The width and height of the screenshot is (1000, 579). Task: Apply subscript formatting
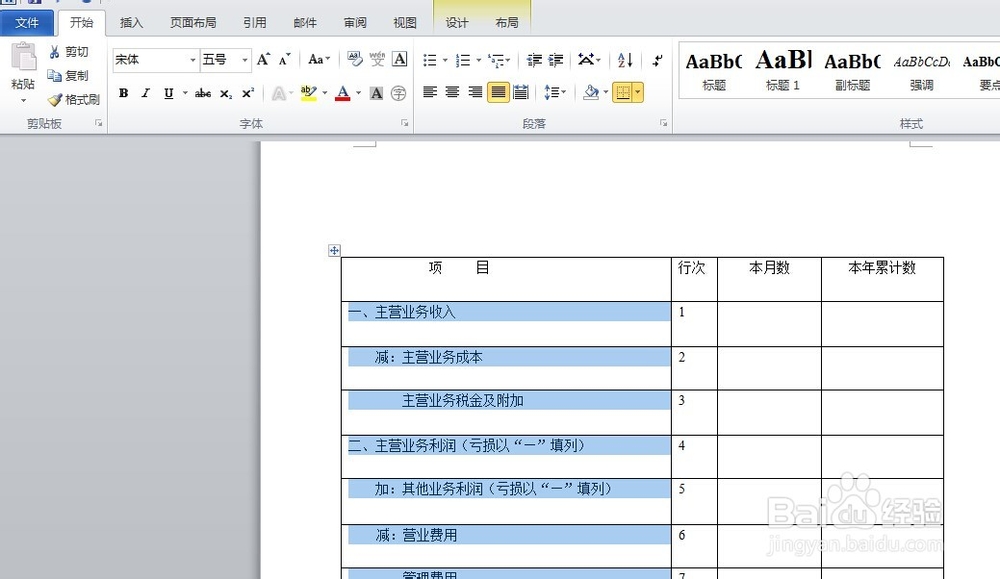(226, 93)
